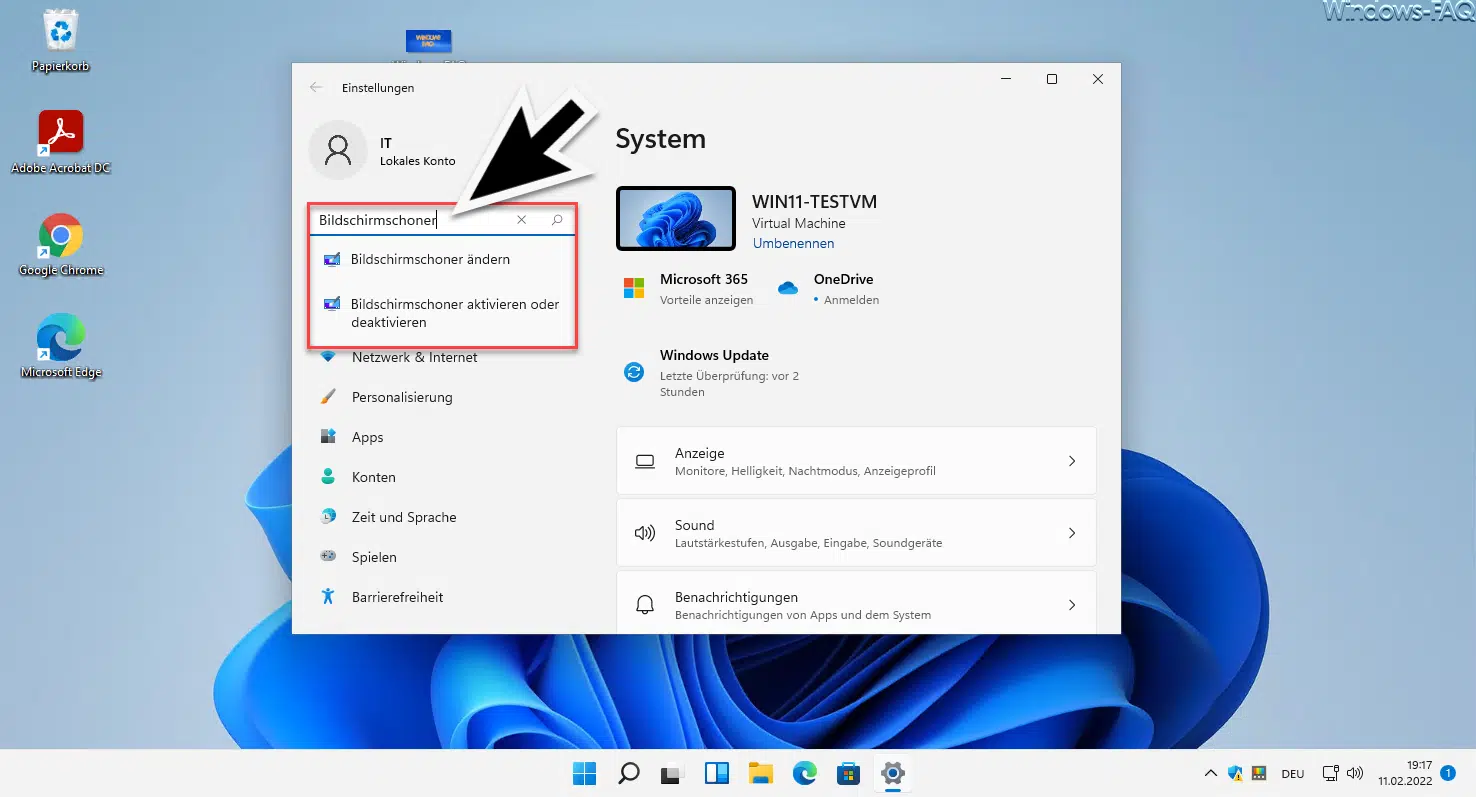1476x797 pixels.
Task: Click the magnifier icon in the settings search box
Action: click(x=557, y=220)
